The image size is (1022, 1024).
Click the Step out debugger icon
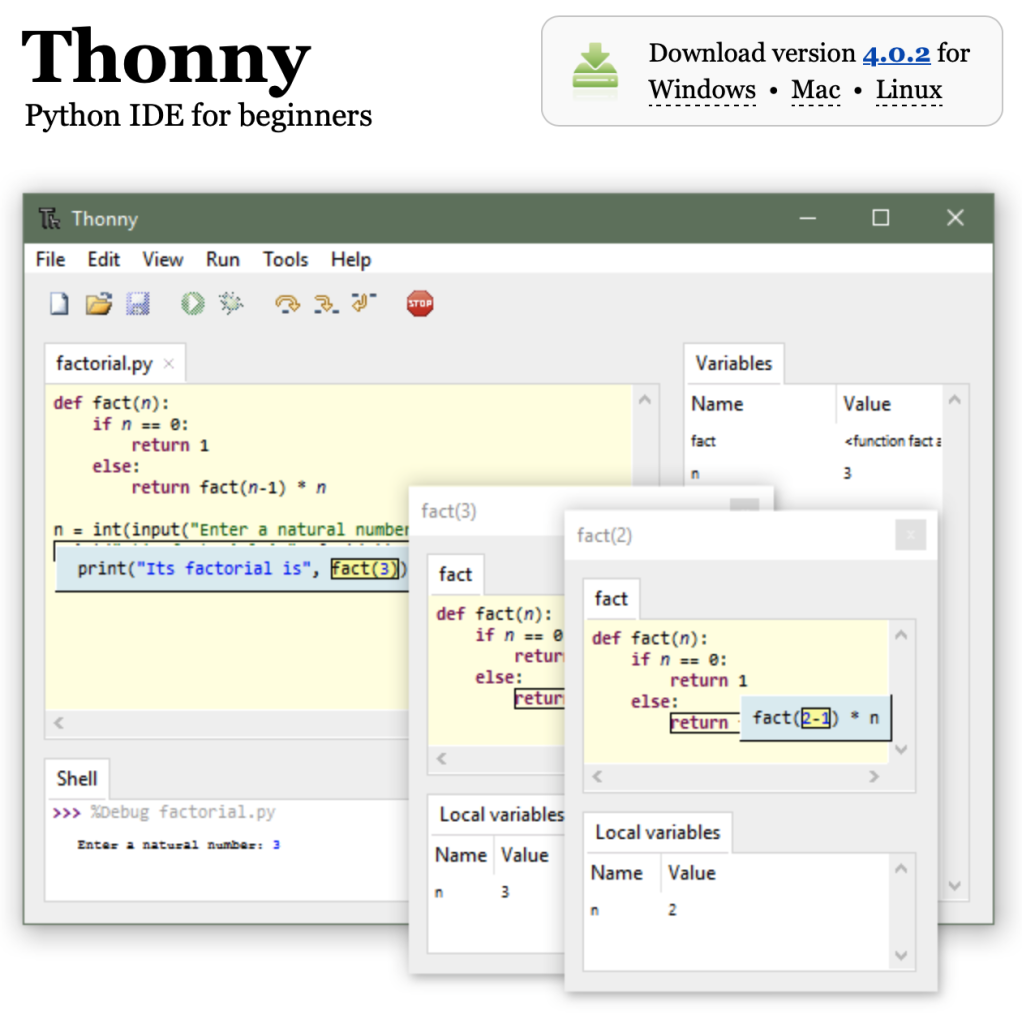[364, 302]
